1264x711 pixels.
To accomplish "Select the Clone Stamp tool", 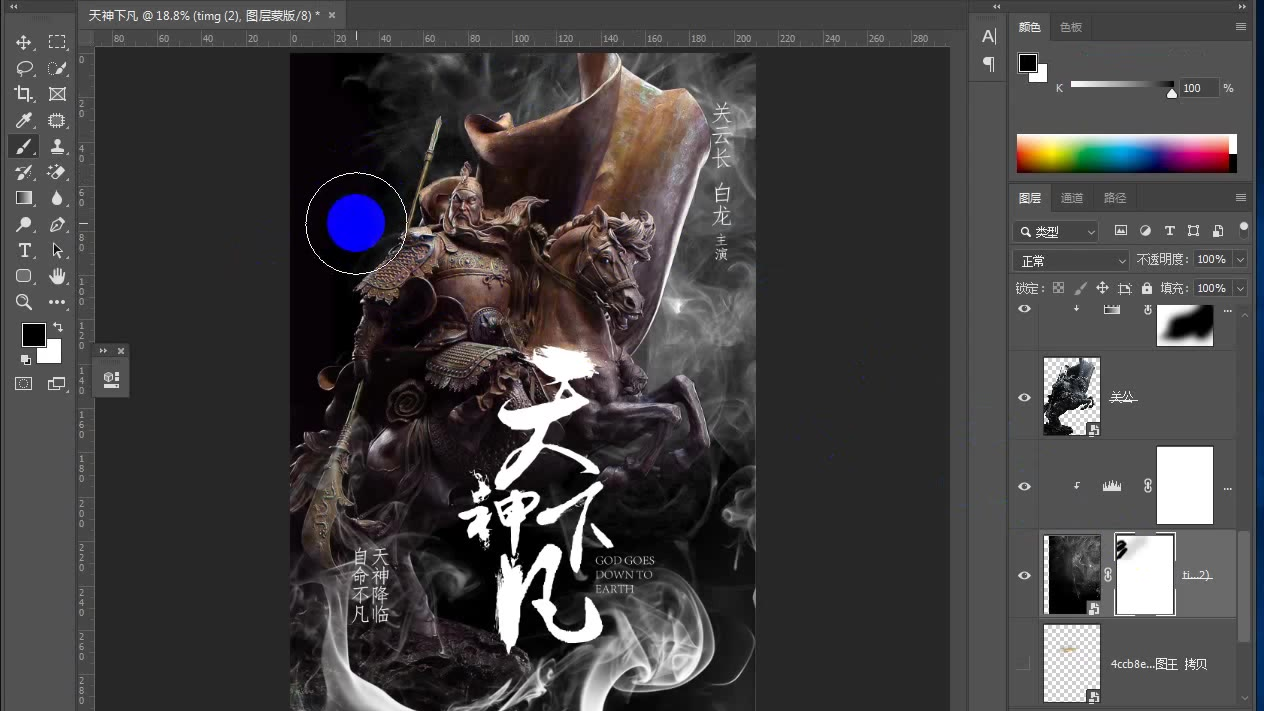I will click(x=57, y=146).
